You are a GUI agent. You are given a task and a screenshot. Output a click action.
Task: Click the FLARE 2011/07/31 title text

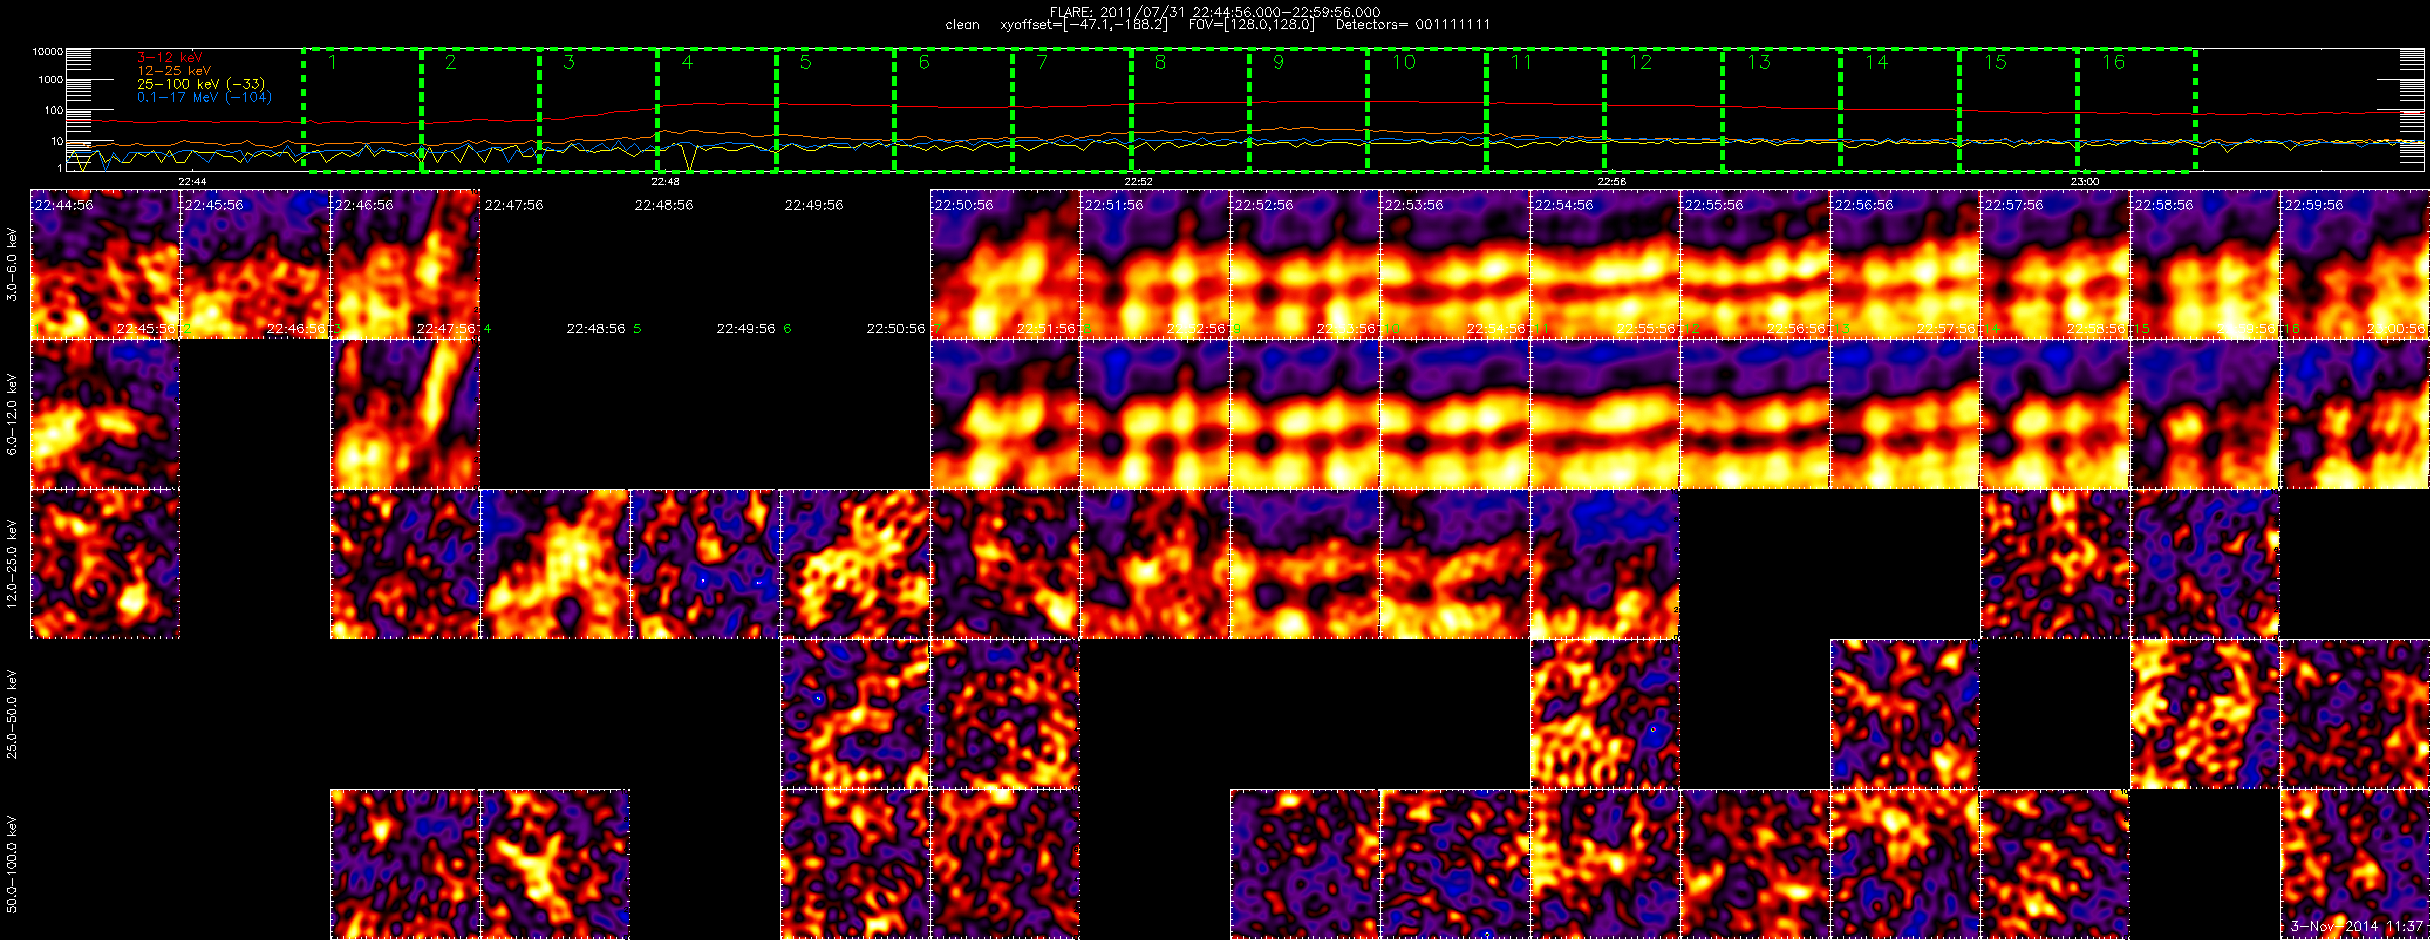(1215, 12)
